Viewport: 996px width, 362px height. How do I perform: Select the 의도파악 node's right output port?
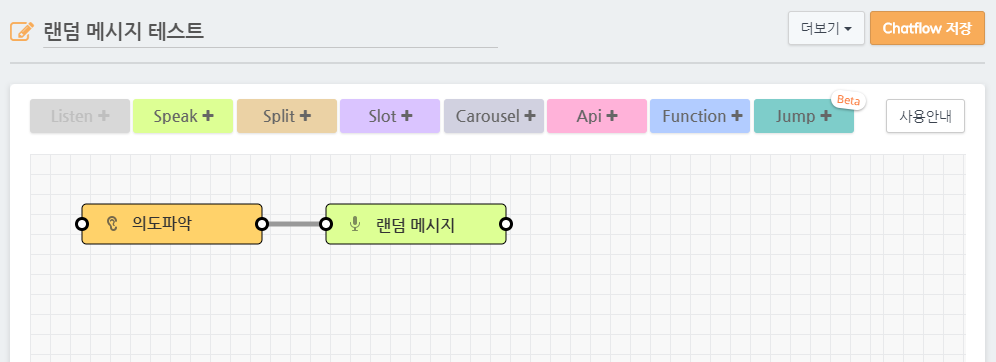(x=262, y=224)
